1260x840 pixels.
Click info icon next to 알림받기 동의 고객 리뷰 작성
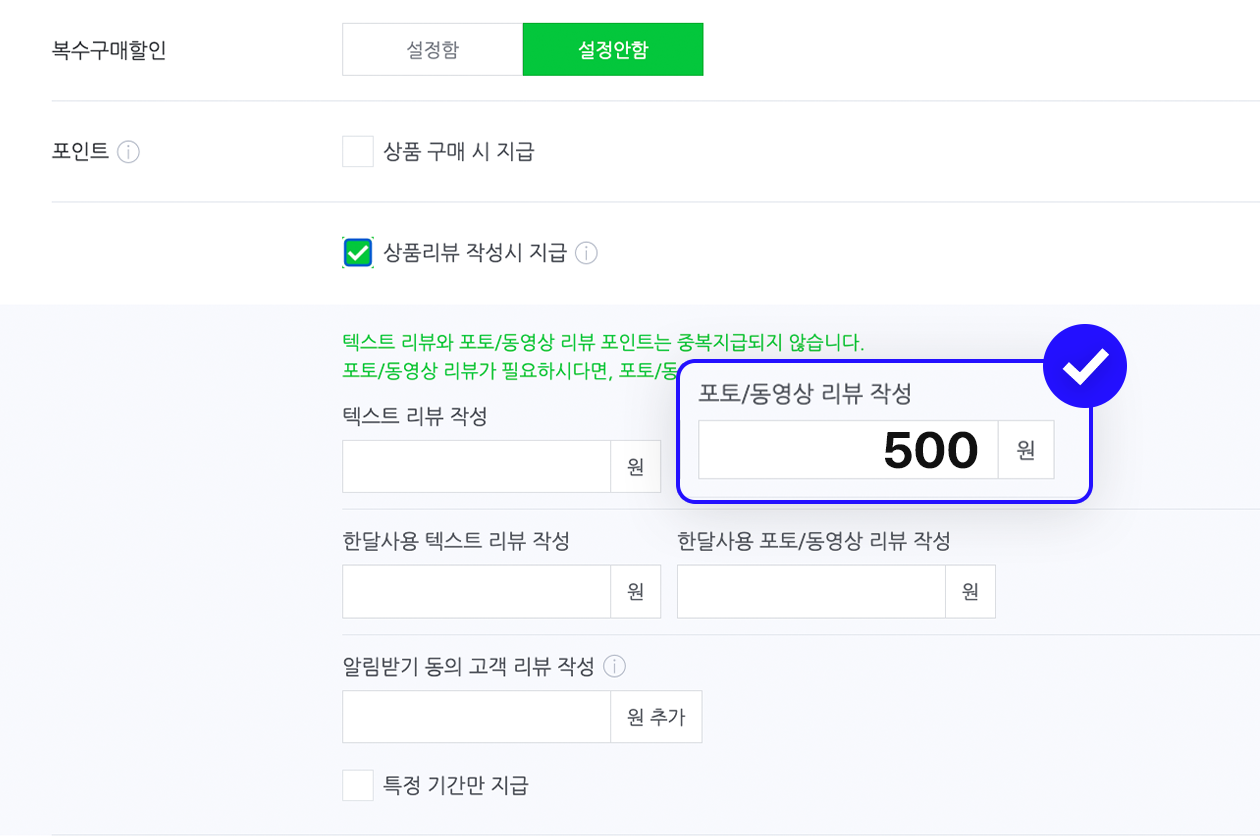[x=614, y=666]
